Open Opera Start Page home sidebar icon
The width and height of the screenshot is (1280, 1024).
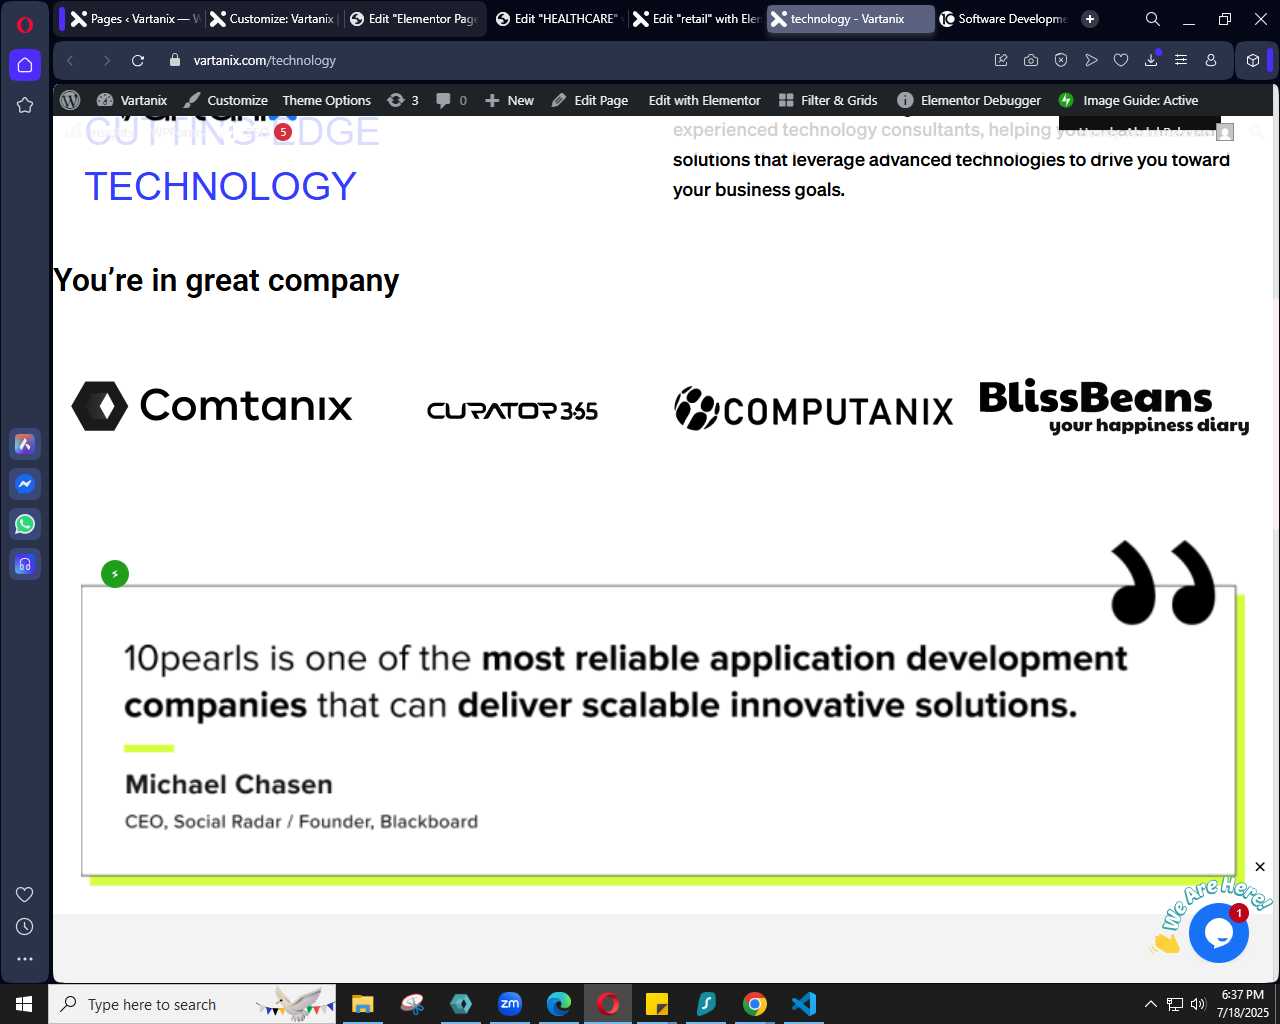click(x=25, y=65)
